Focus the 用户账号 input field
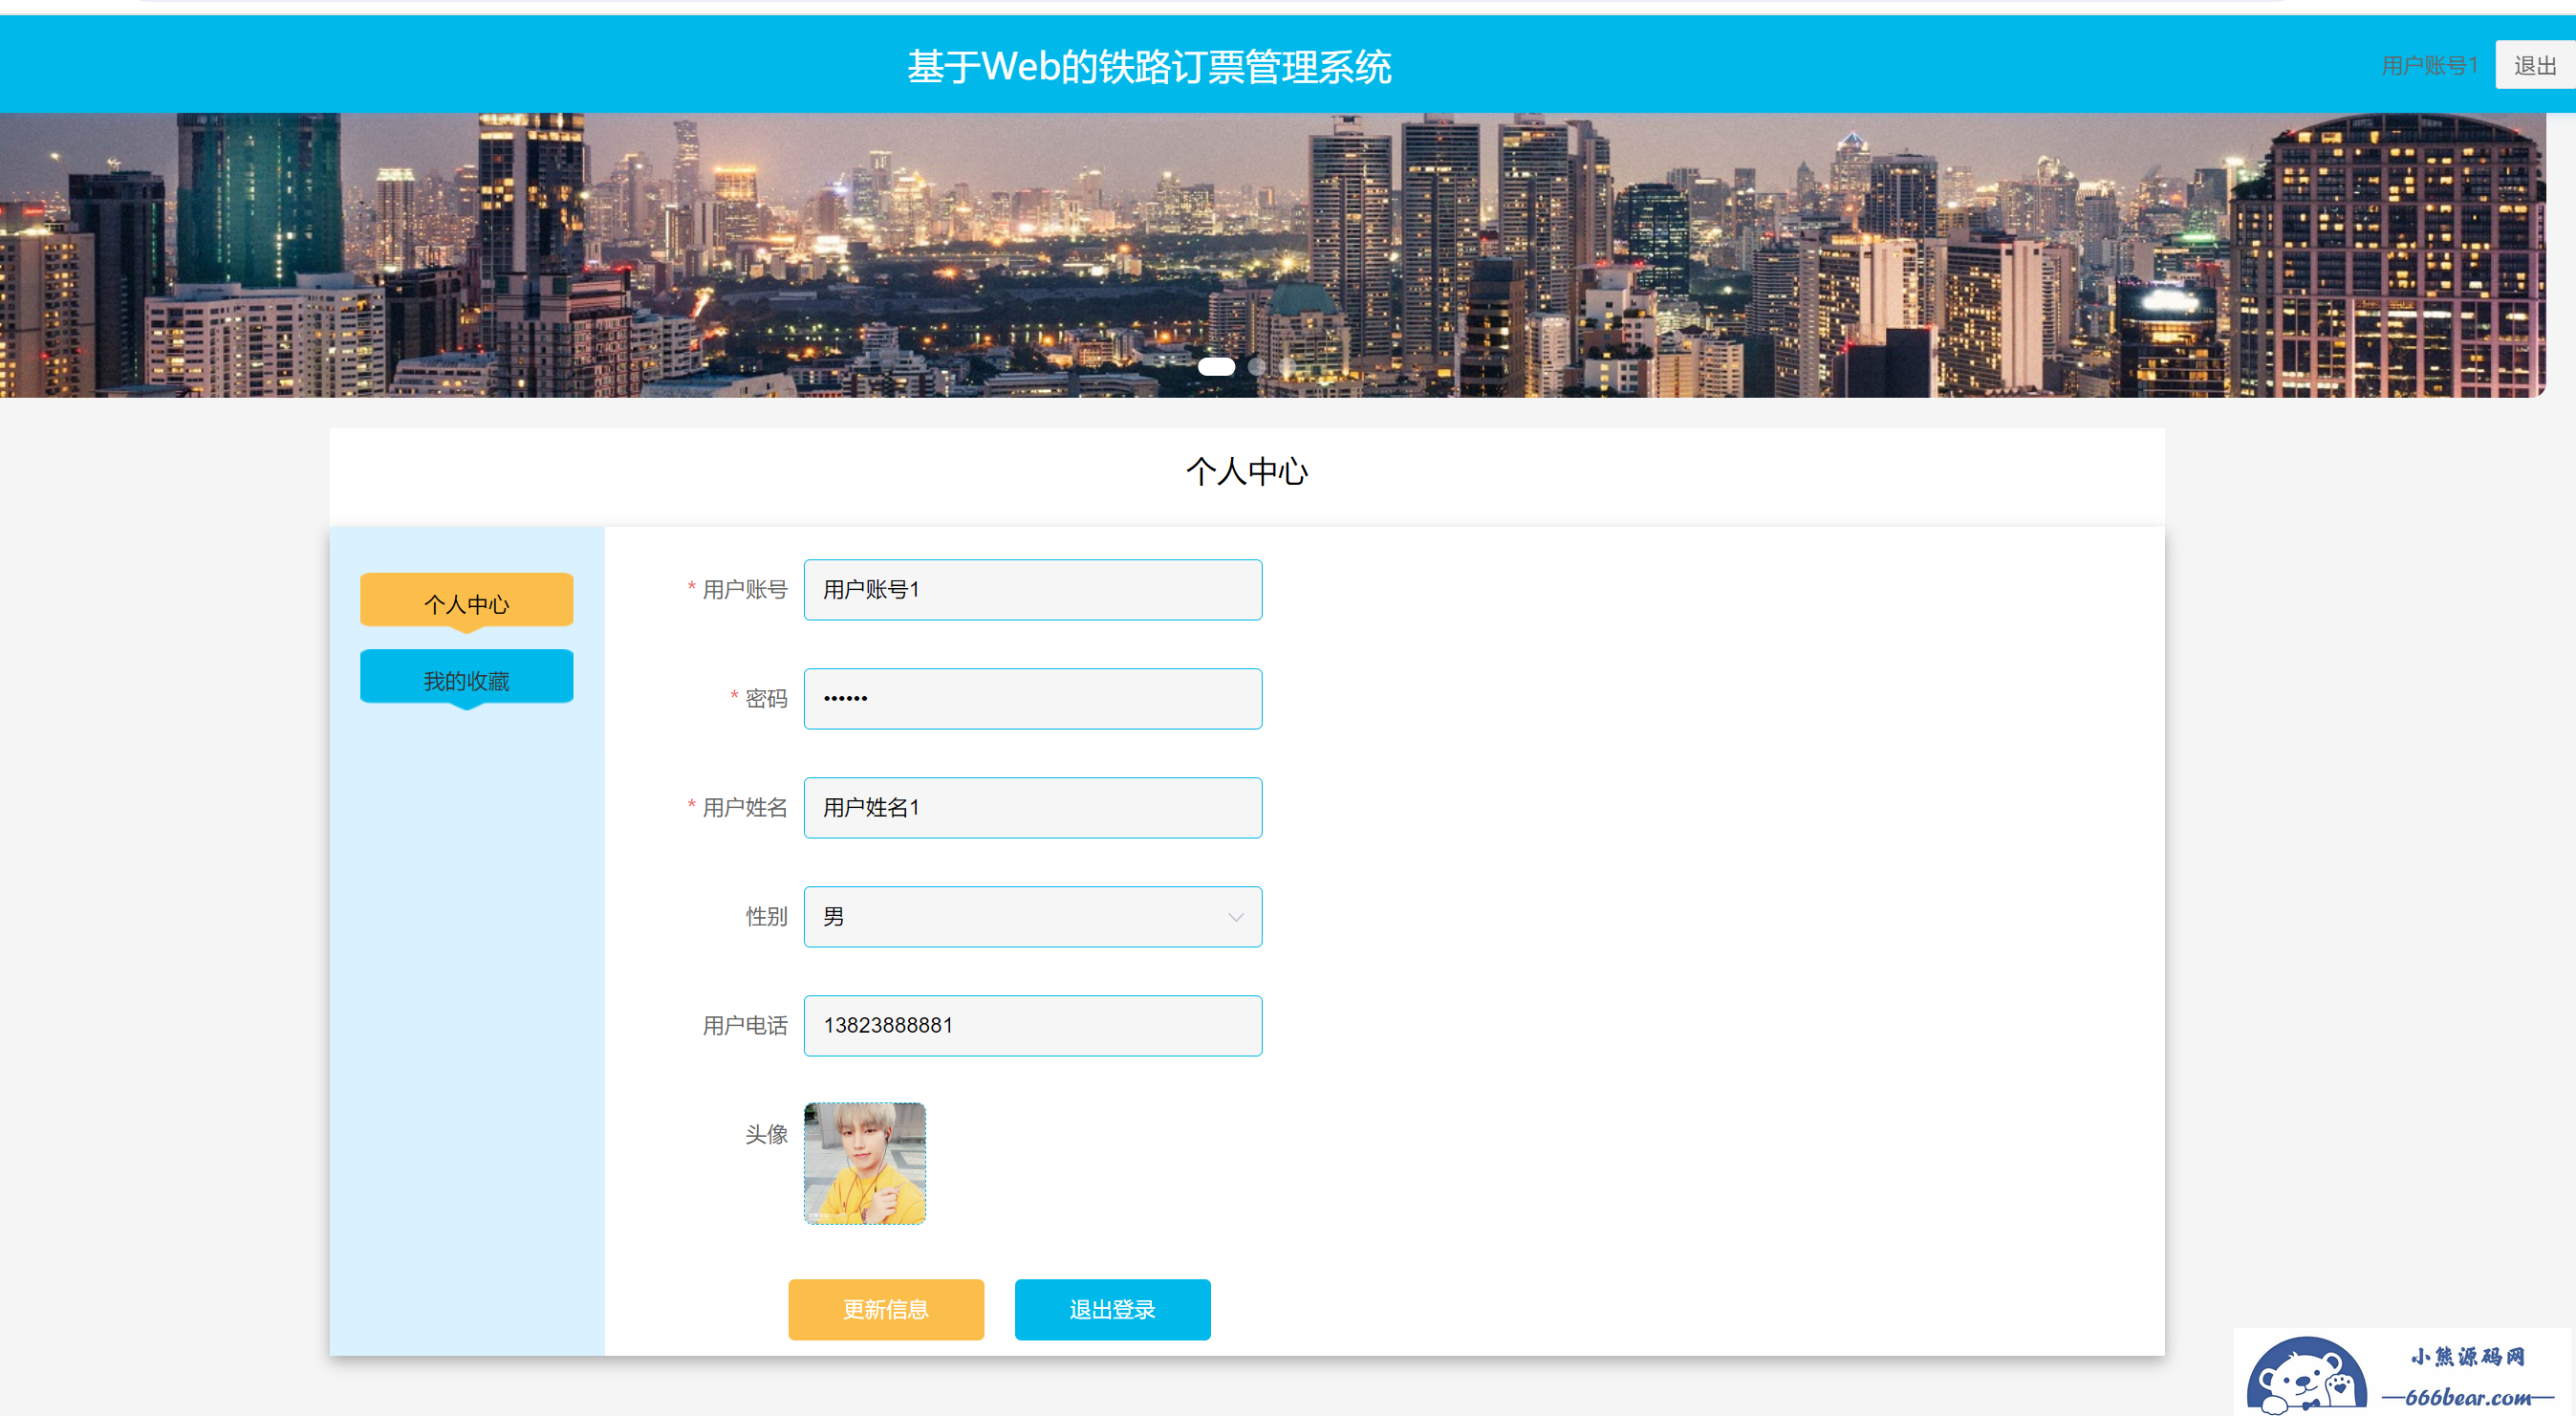The image size is (2576, 1416). tap(1032, 590)
